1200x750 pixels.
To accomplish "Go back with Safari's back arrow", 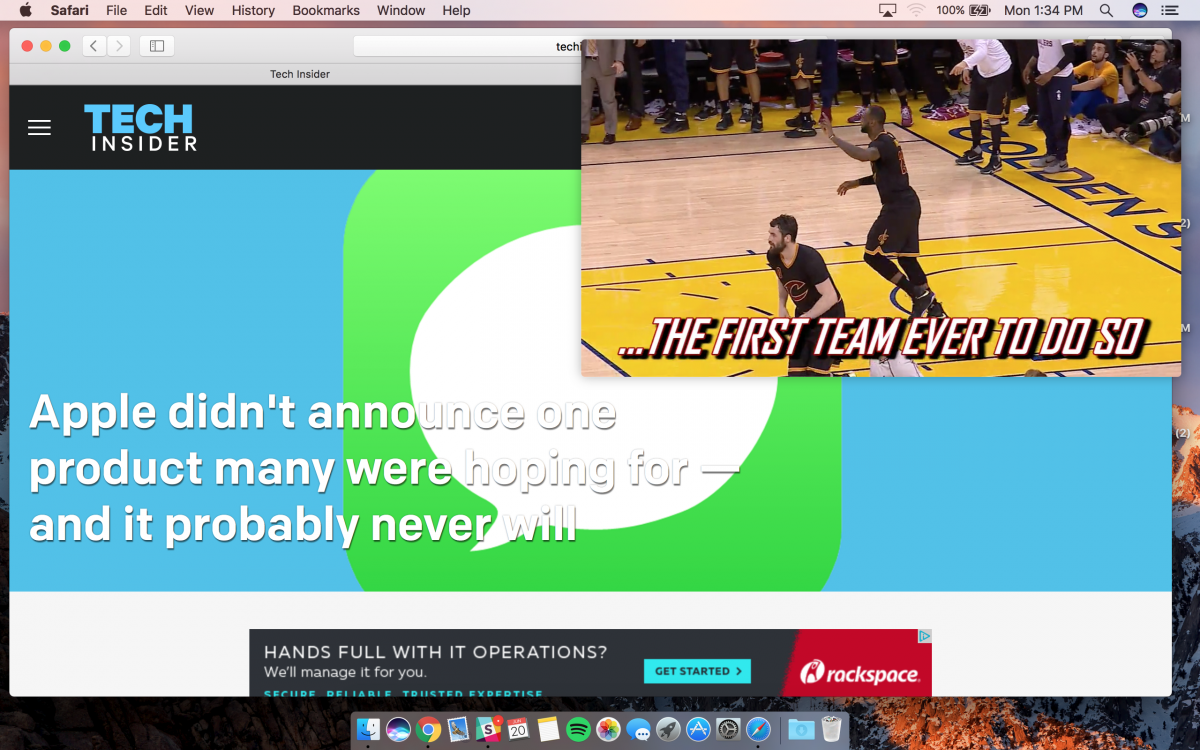I will coord(94,46).
